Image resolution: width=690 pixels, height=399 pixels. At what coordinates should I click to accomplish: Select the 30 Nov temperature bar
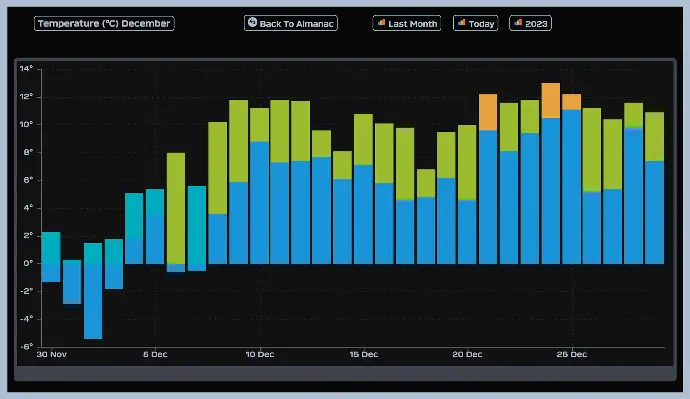coord(51,257)
